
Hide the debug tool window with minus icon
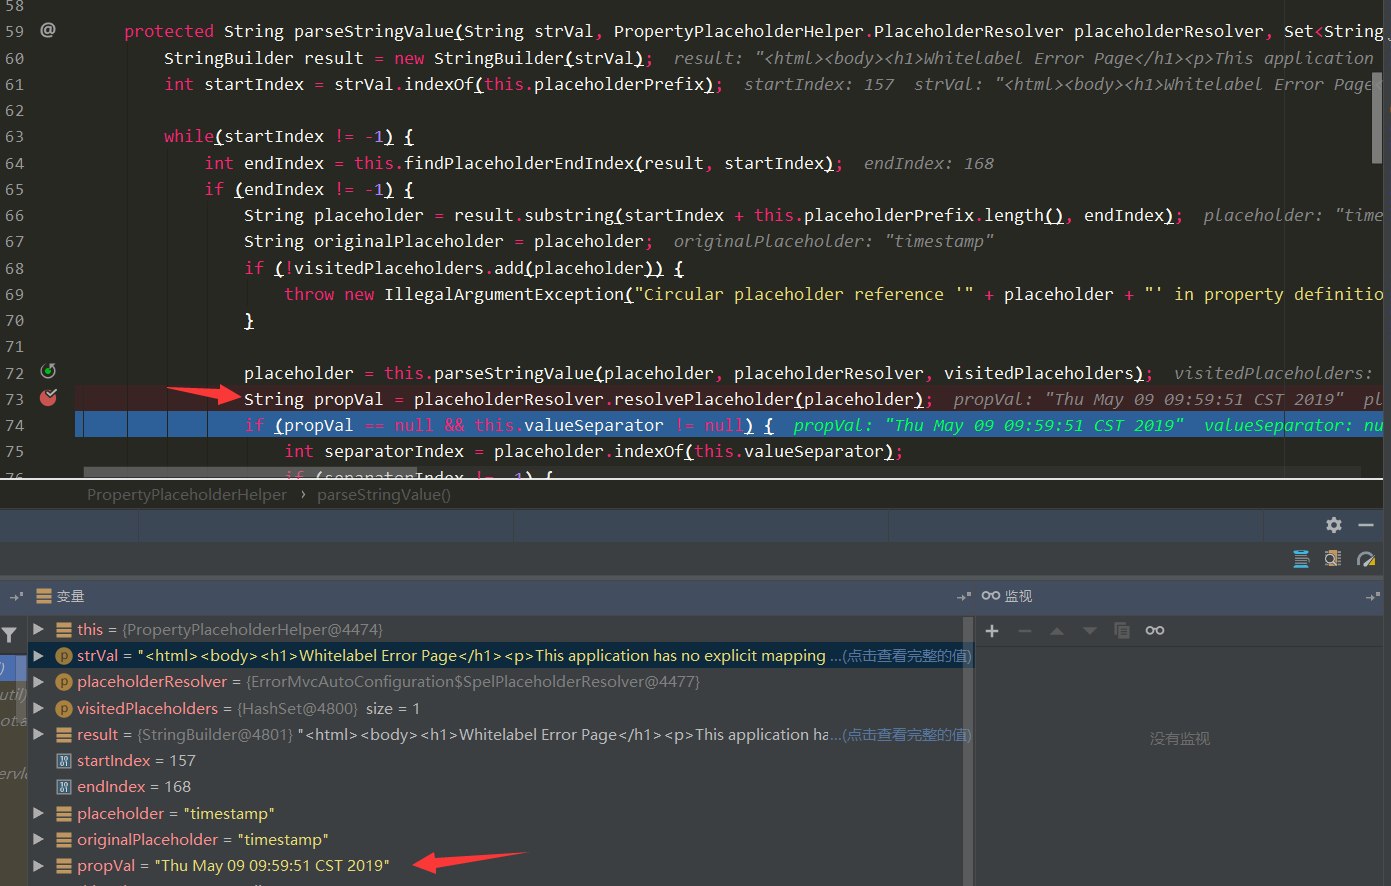coord(1366,525)
